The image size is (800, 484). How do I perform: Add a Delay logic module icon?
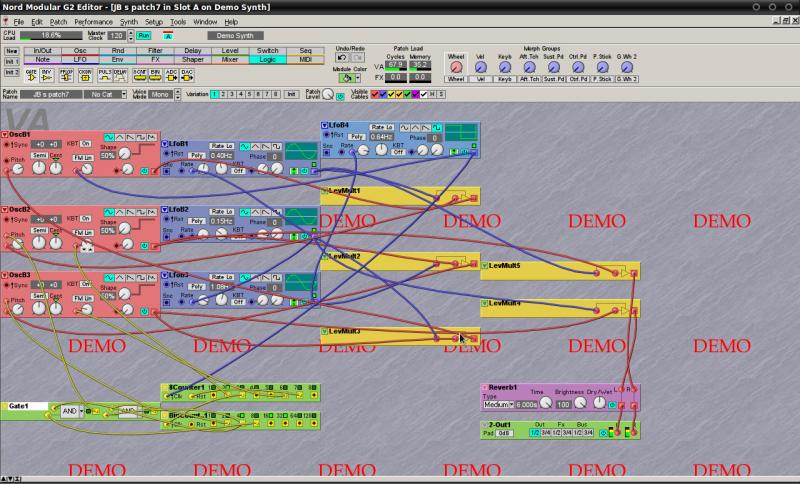(120, 75)
